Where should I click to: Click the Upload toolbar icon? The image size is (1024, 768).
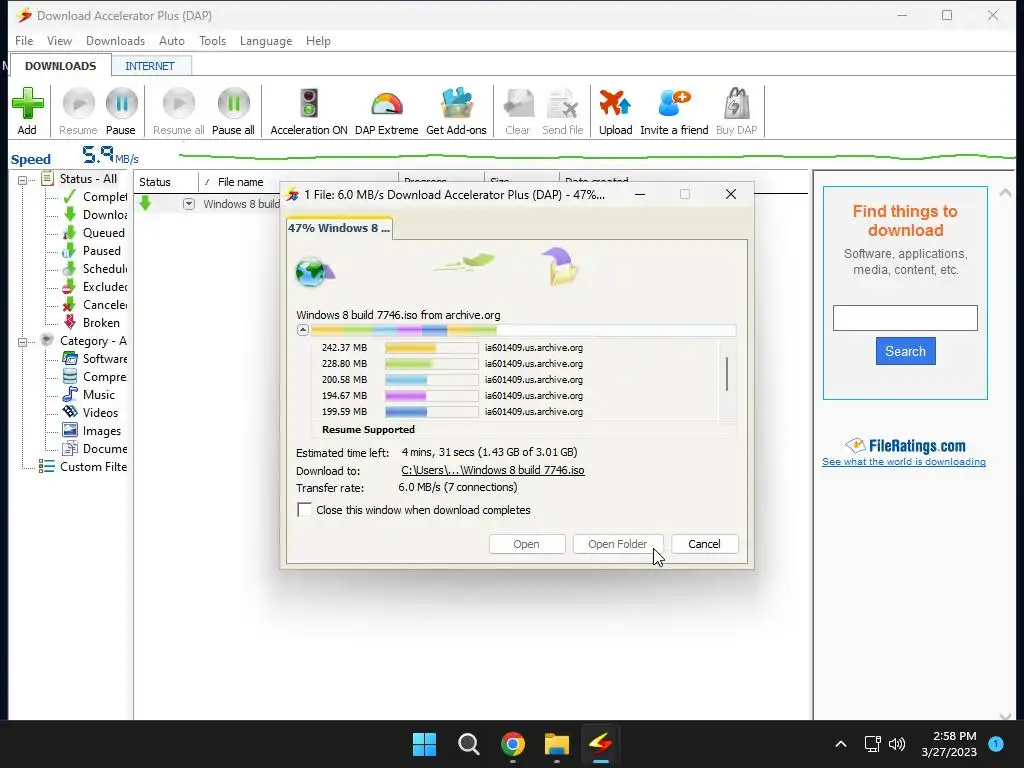615,104
